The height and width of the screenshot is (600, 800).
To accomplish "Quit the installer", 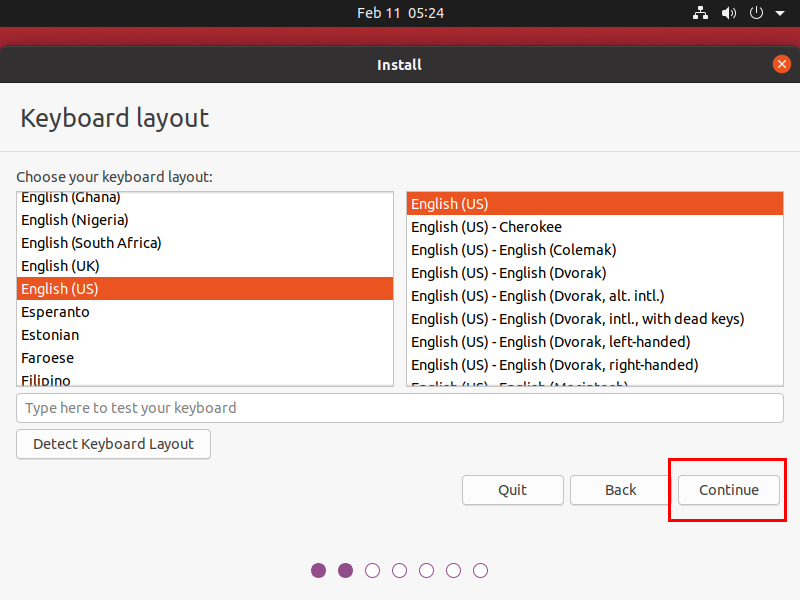I will click(512, 490).
